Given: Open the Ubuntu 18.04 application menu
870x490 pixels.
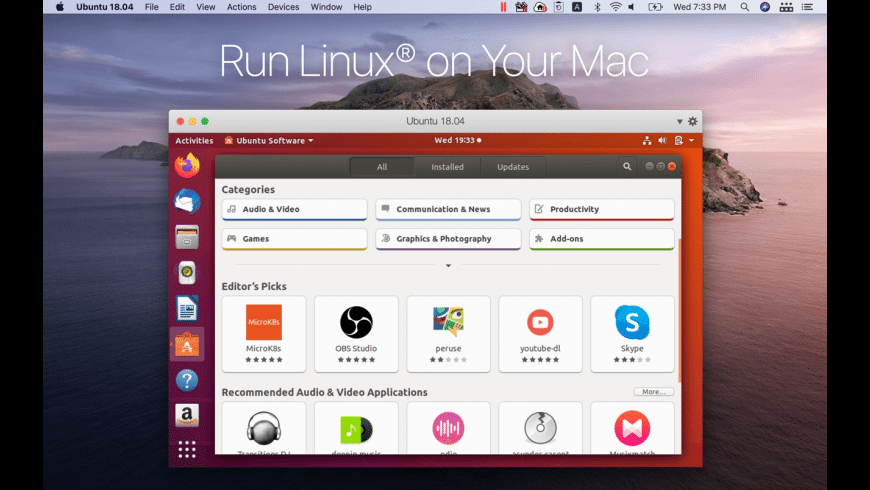Looking at the screenshot, I should click(x=104, y=7).
